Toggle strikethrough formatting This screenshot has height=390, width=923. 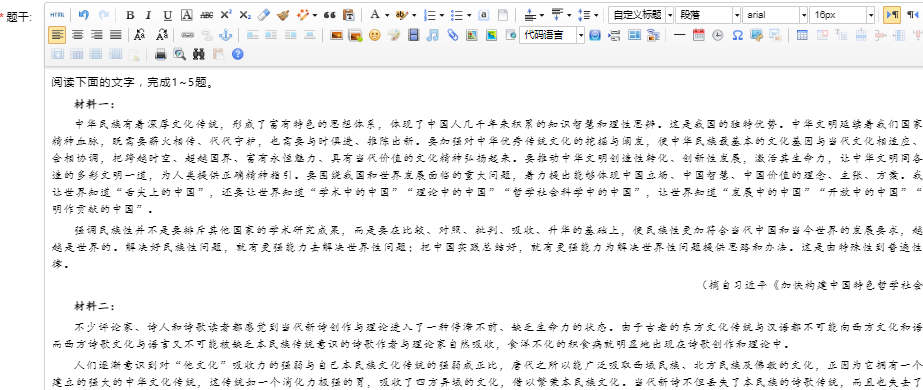[207, 15]
